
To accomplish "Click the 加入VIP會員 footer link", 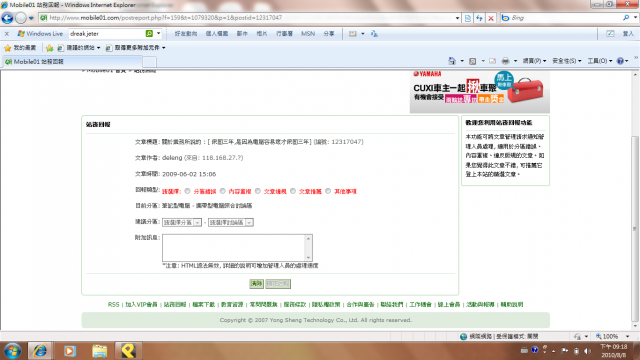I will [141, 304].
